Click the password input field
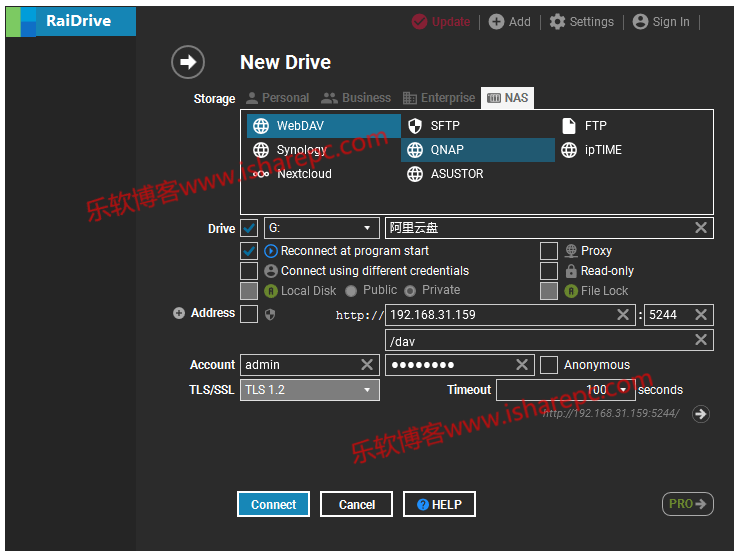Screen dimensions: 740x557 click(x=460, y=364)
